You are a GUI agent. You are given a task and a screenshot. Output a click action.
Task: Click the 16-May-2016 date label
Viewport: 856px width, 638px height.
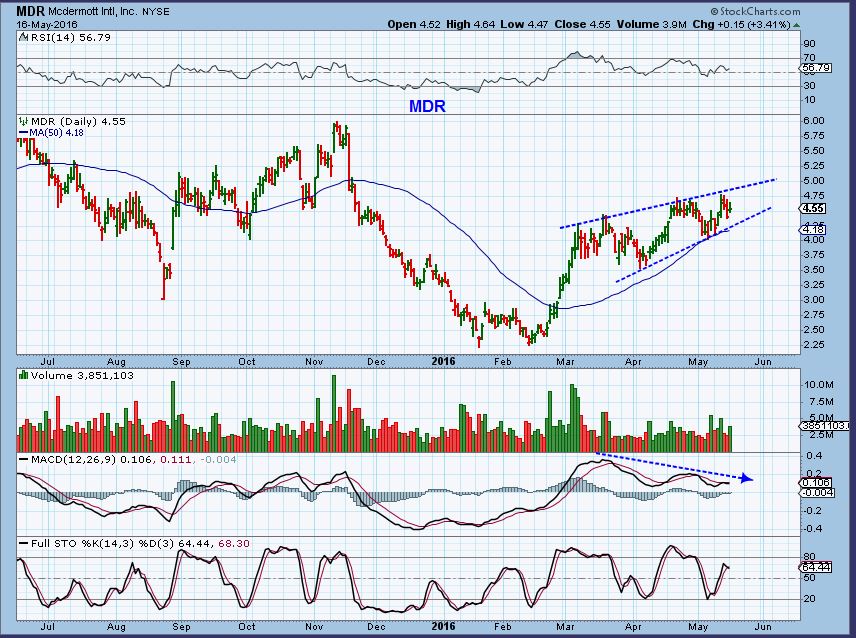click(47, 25)
